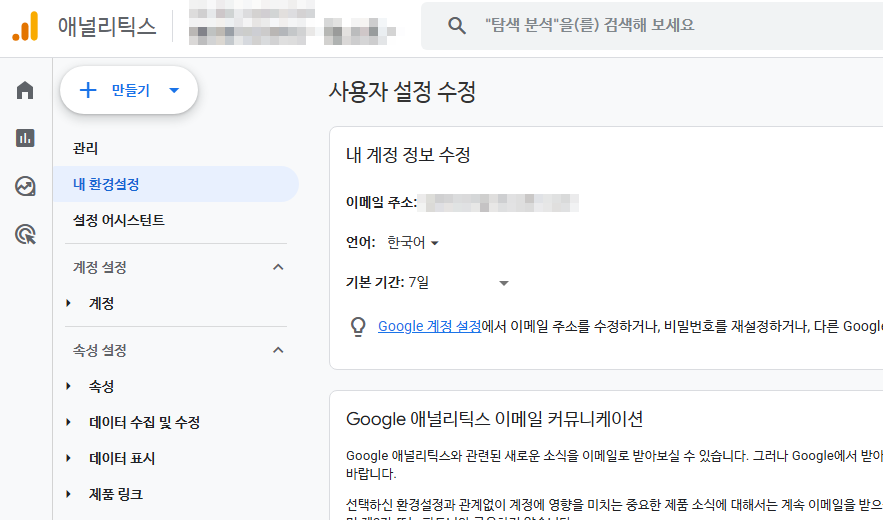Viewport: 883px width, 520px height.
Task: Click the 만들기 create button
Action: pos(129,90)
